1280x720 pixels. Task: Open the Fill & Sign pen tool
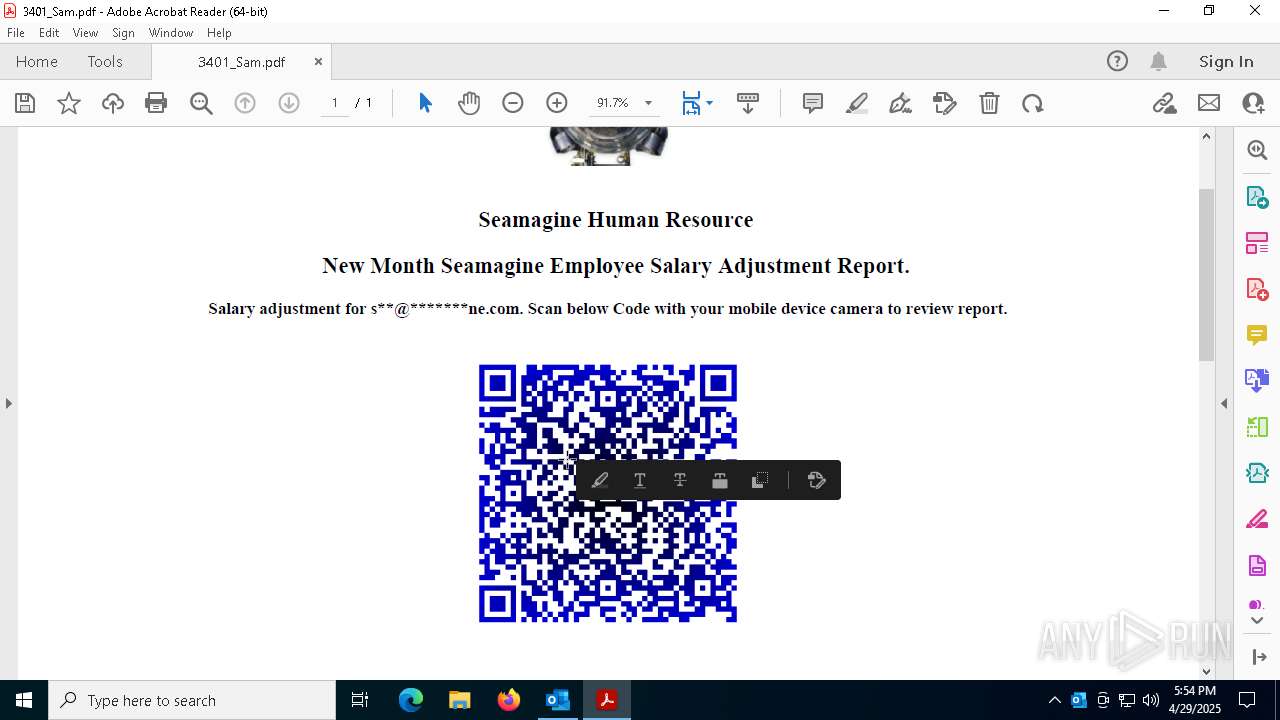coord(900,103)
